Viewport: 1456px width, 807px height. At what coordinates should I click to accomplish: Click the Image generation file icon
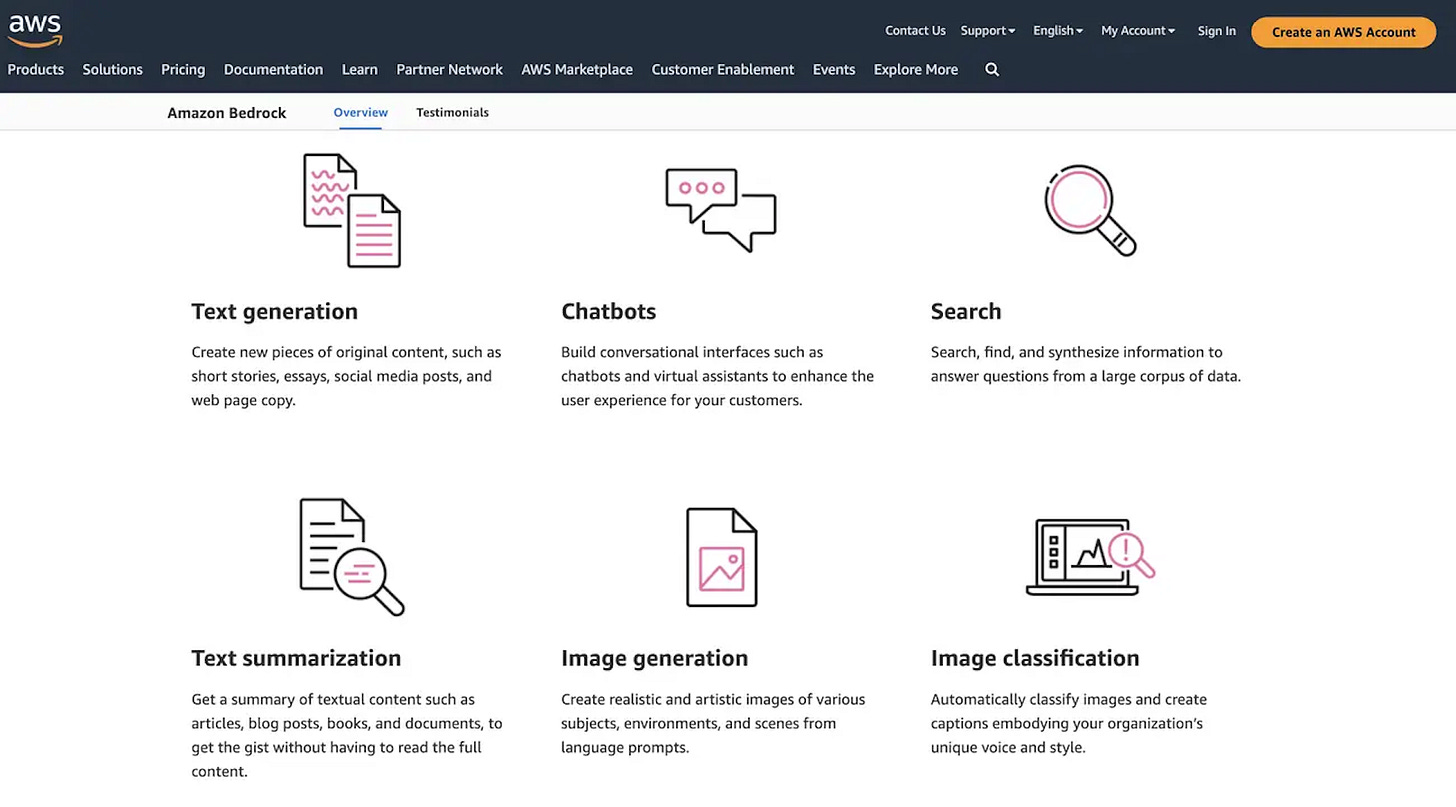click(x=721, y=557)
